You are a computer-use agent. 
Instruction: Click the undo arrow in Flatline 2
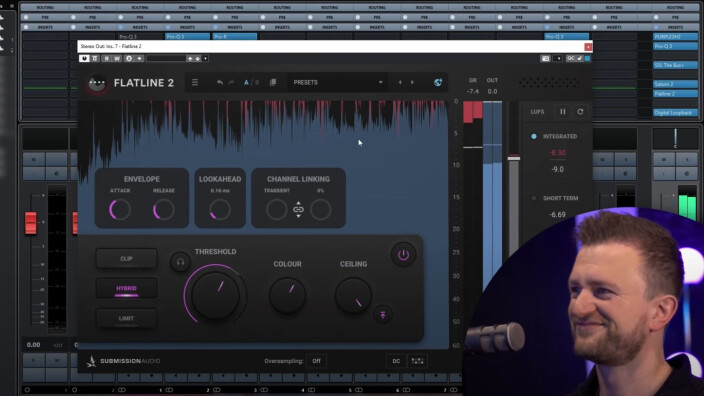[x=220, y=83]
